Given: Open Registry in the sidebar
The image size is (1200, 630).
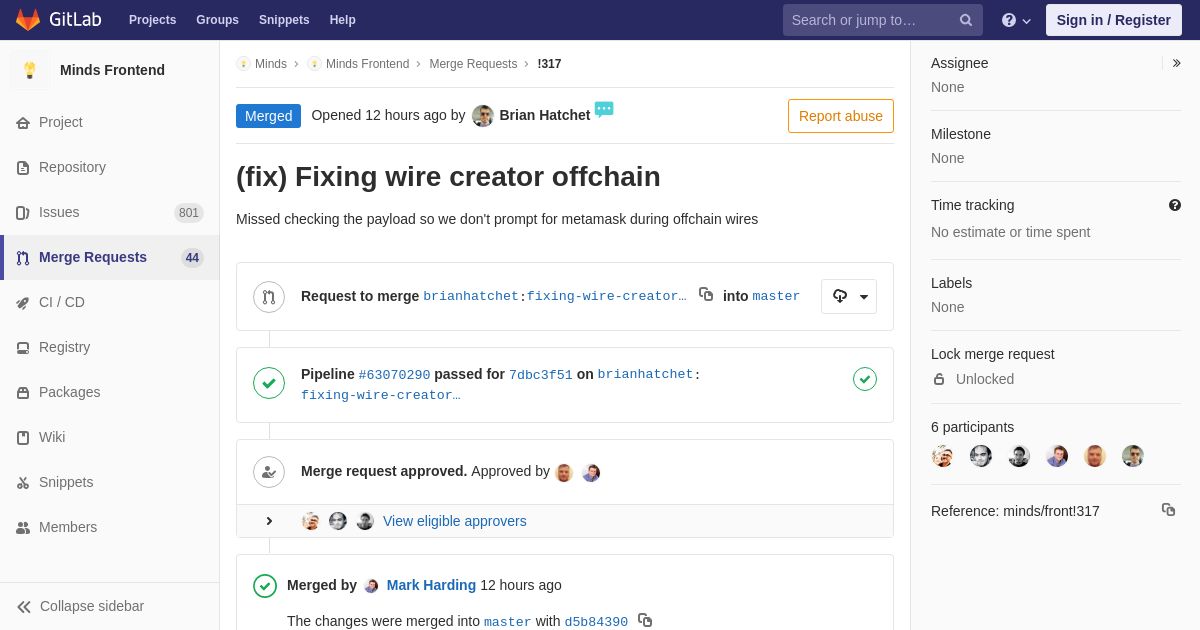Looking at the screenshot, I should point(110,347).
